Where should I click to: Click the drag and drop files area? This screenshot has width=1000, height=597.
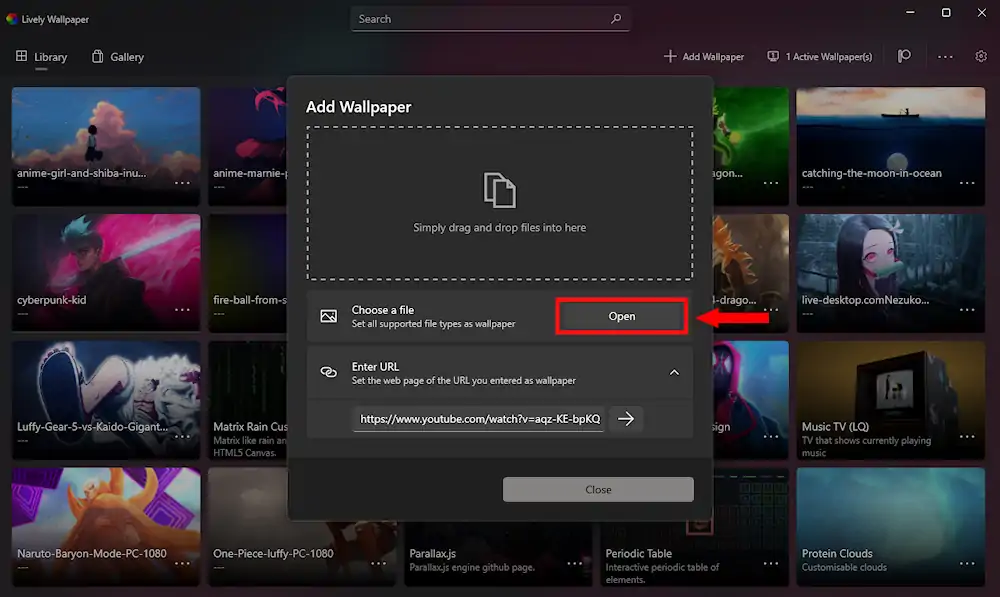(499, 203)
